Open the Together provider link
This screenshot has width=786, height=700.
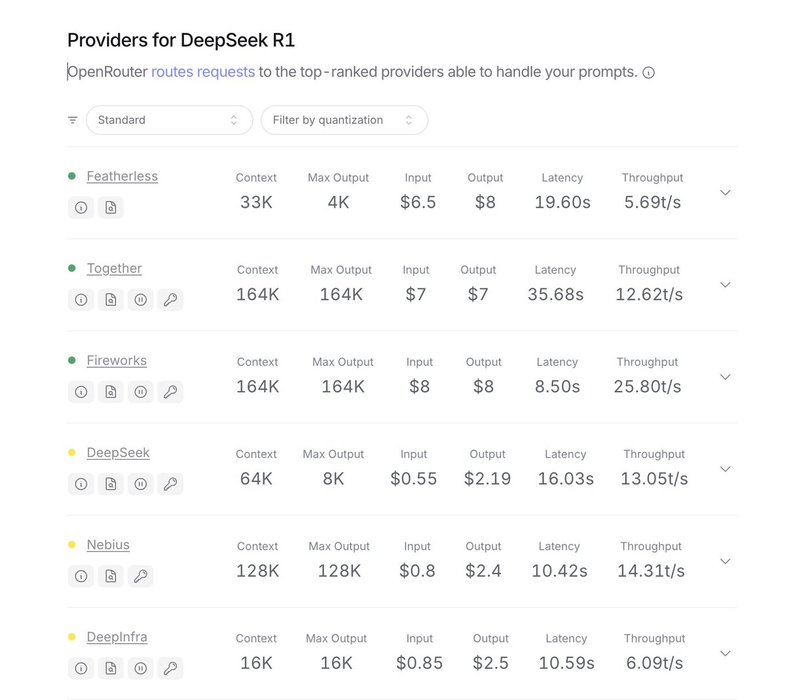tap(114, 269)
